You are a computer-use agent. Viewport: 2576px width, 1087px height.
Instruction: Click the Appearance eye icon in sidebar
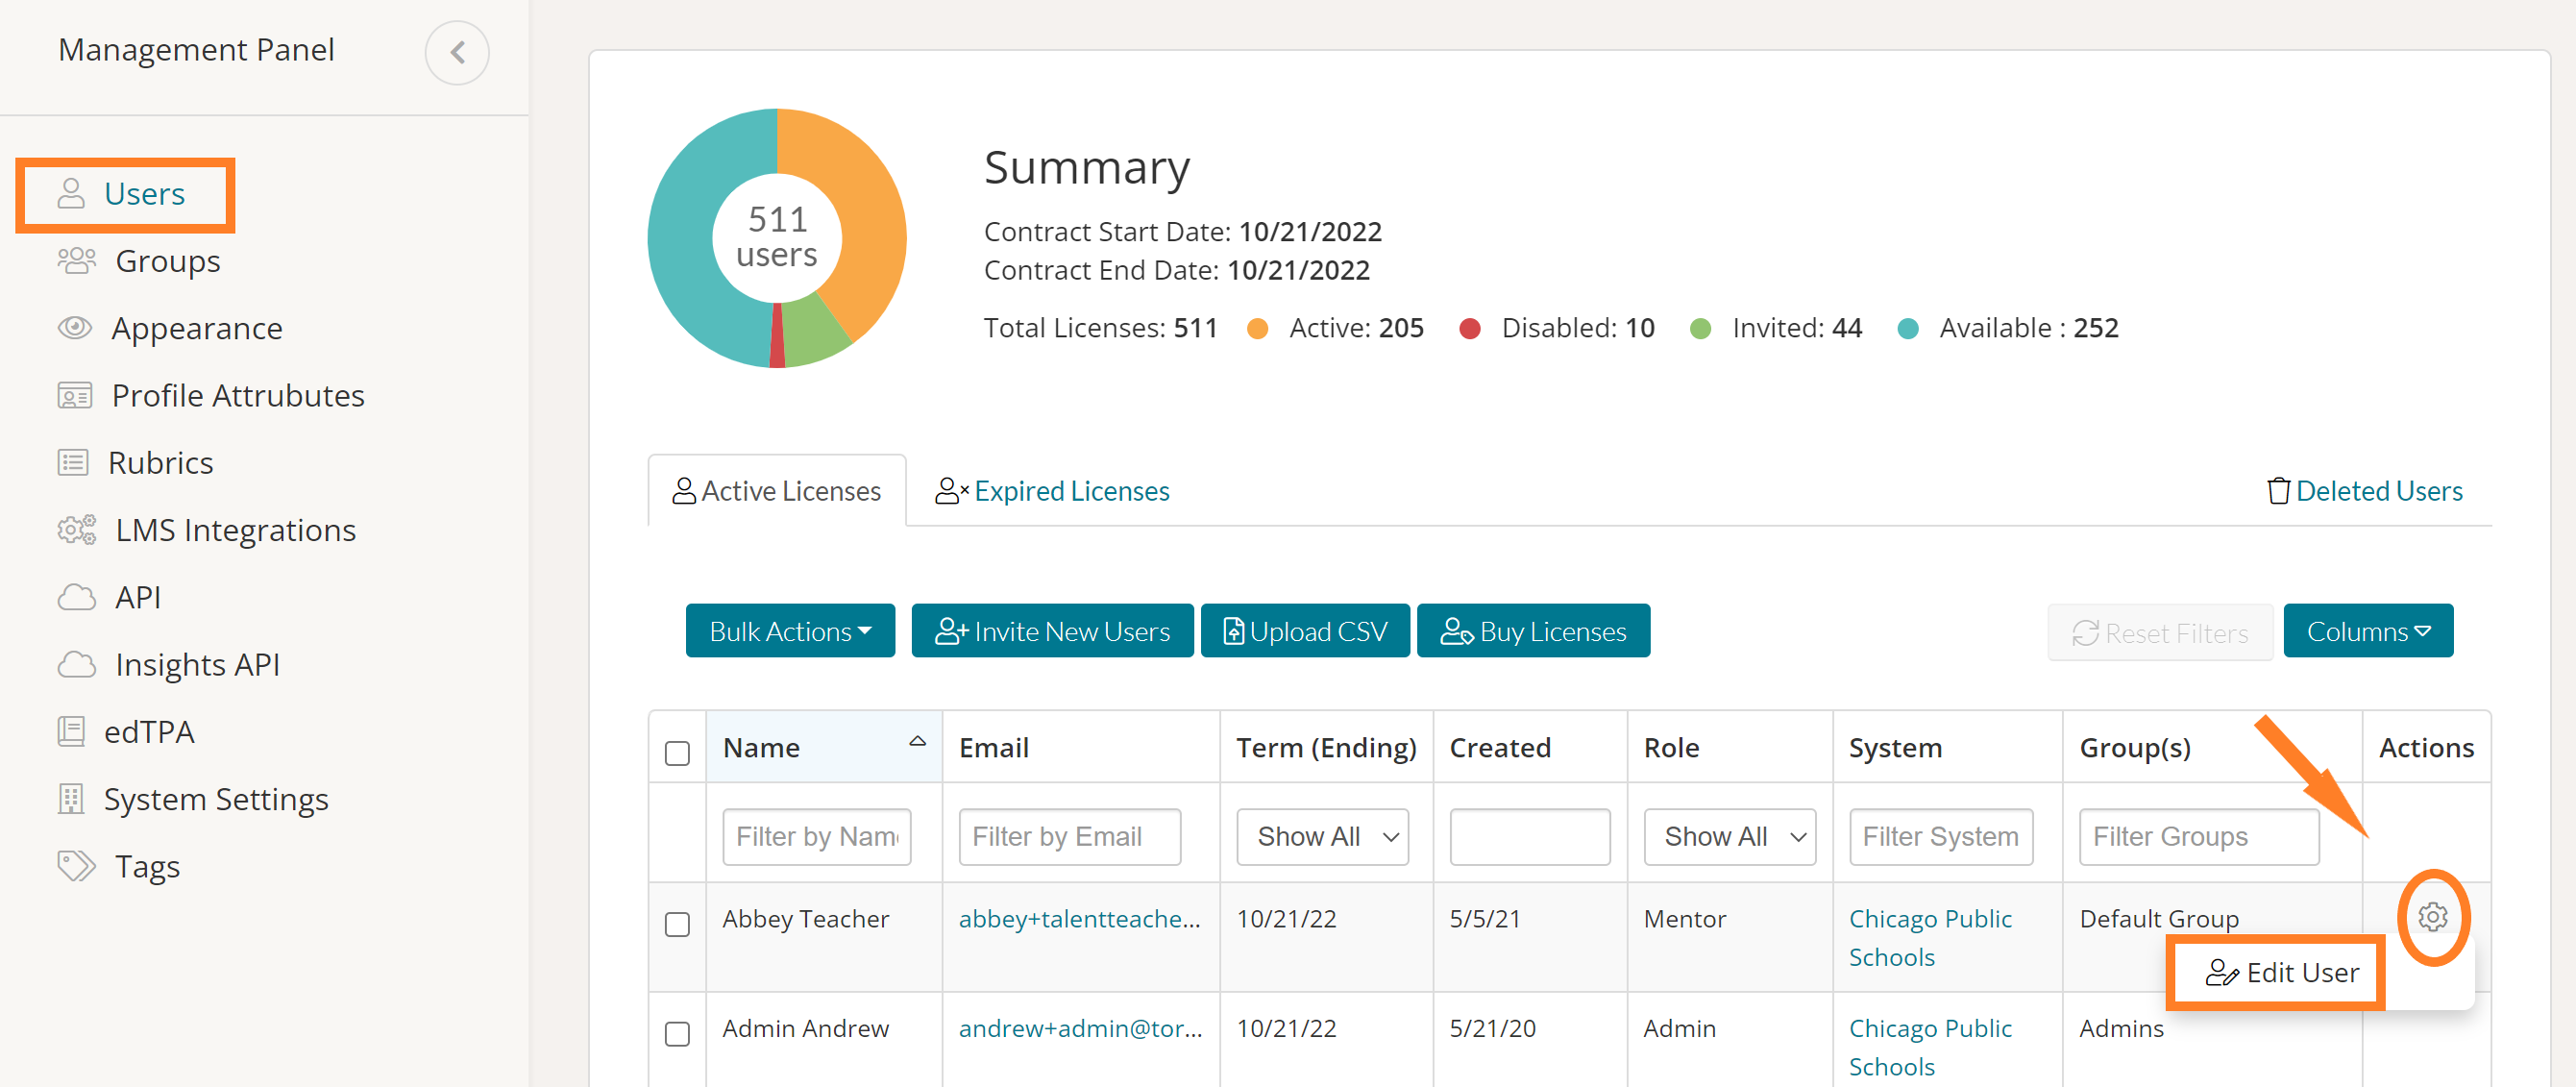tap(75, 327)
